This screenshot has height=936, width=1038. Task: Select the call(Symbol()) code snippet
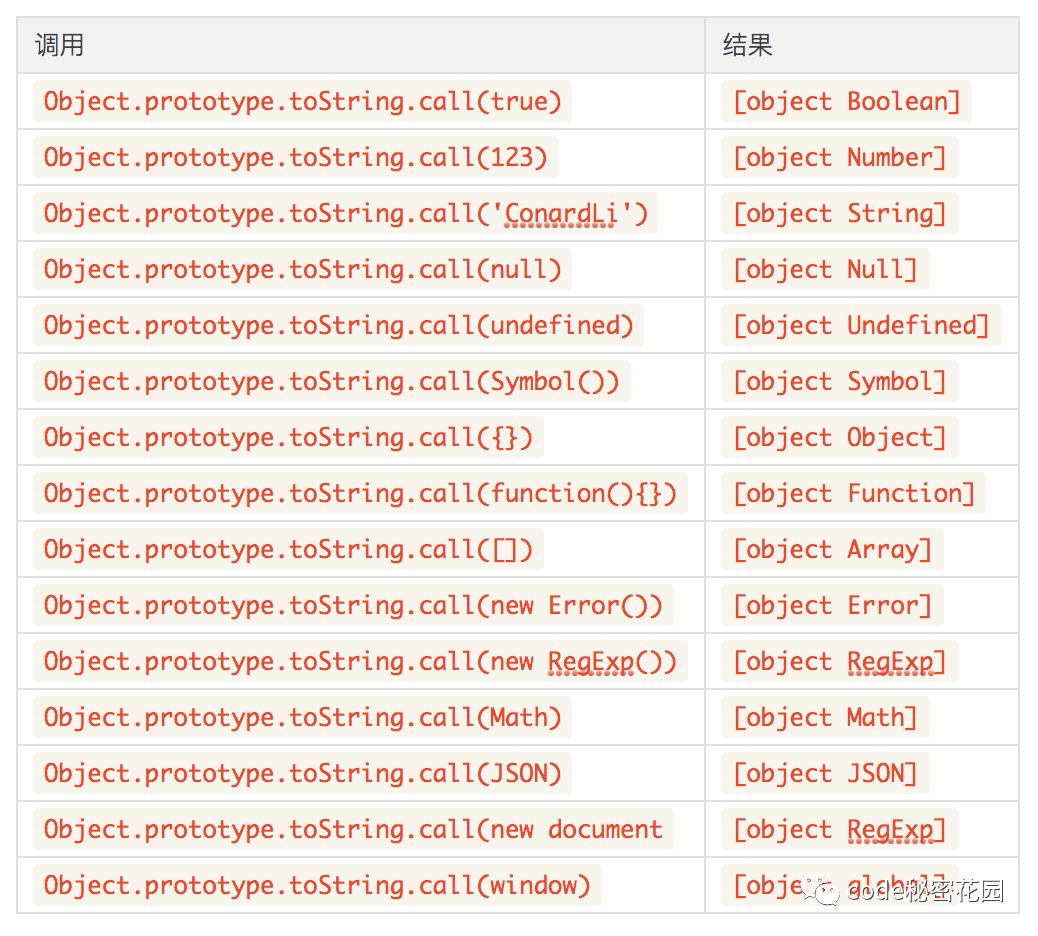pyautogui.click(x=332, y=381)
